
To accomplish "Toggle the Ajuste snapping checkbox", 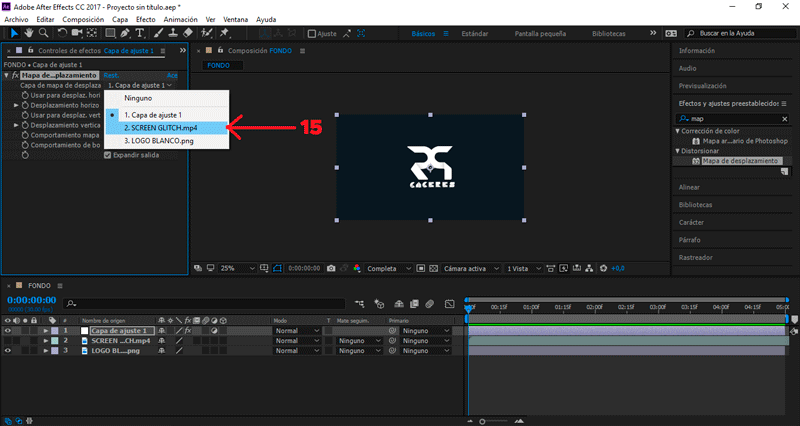I will [x=312, y=34].
